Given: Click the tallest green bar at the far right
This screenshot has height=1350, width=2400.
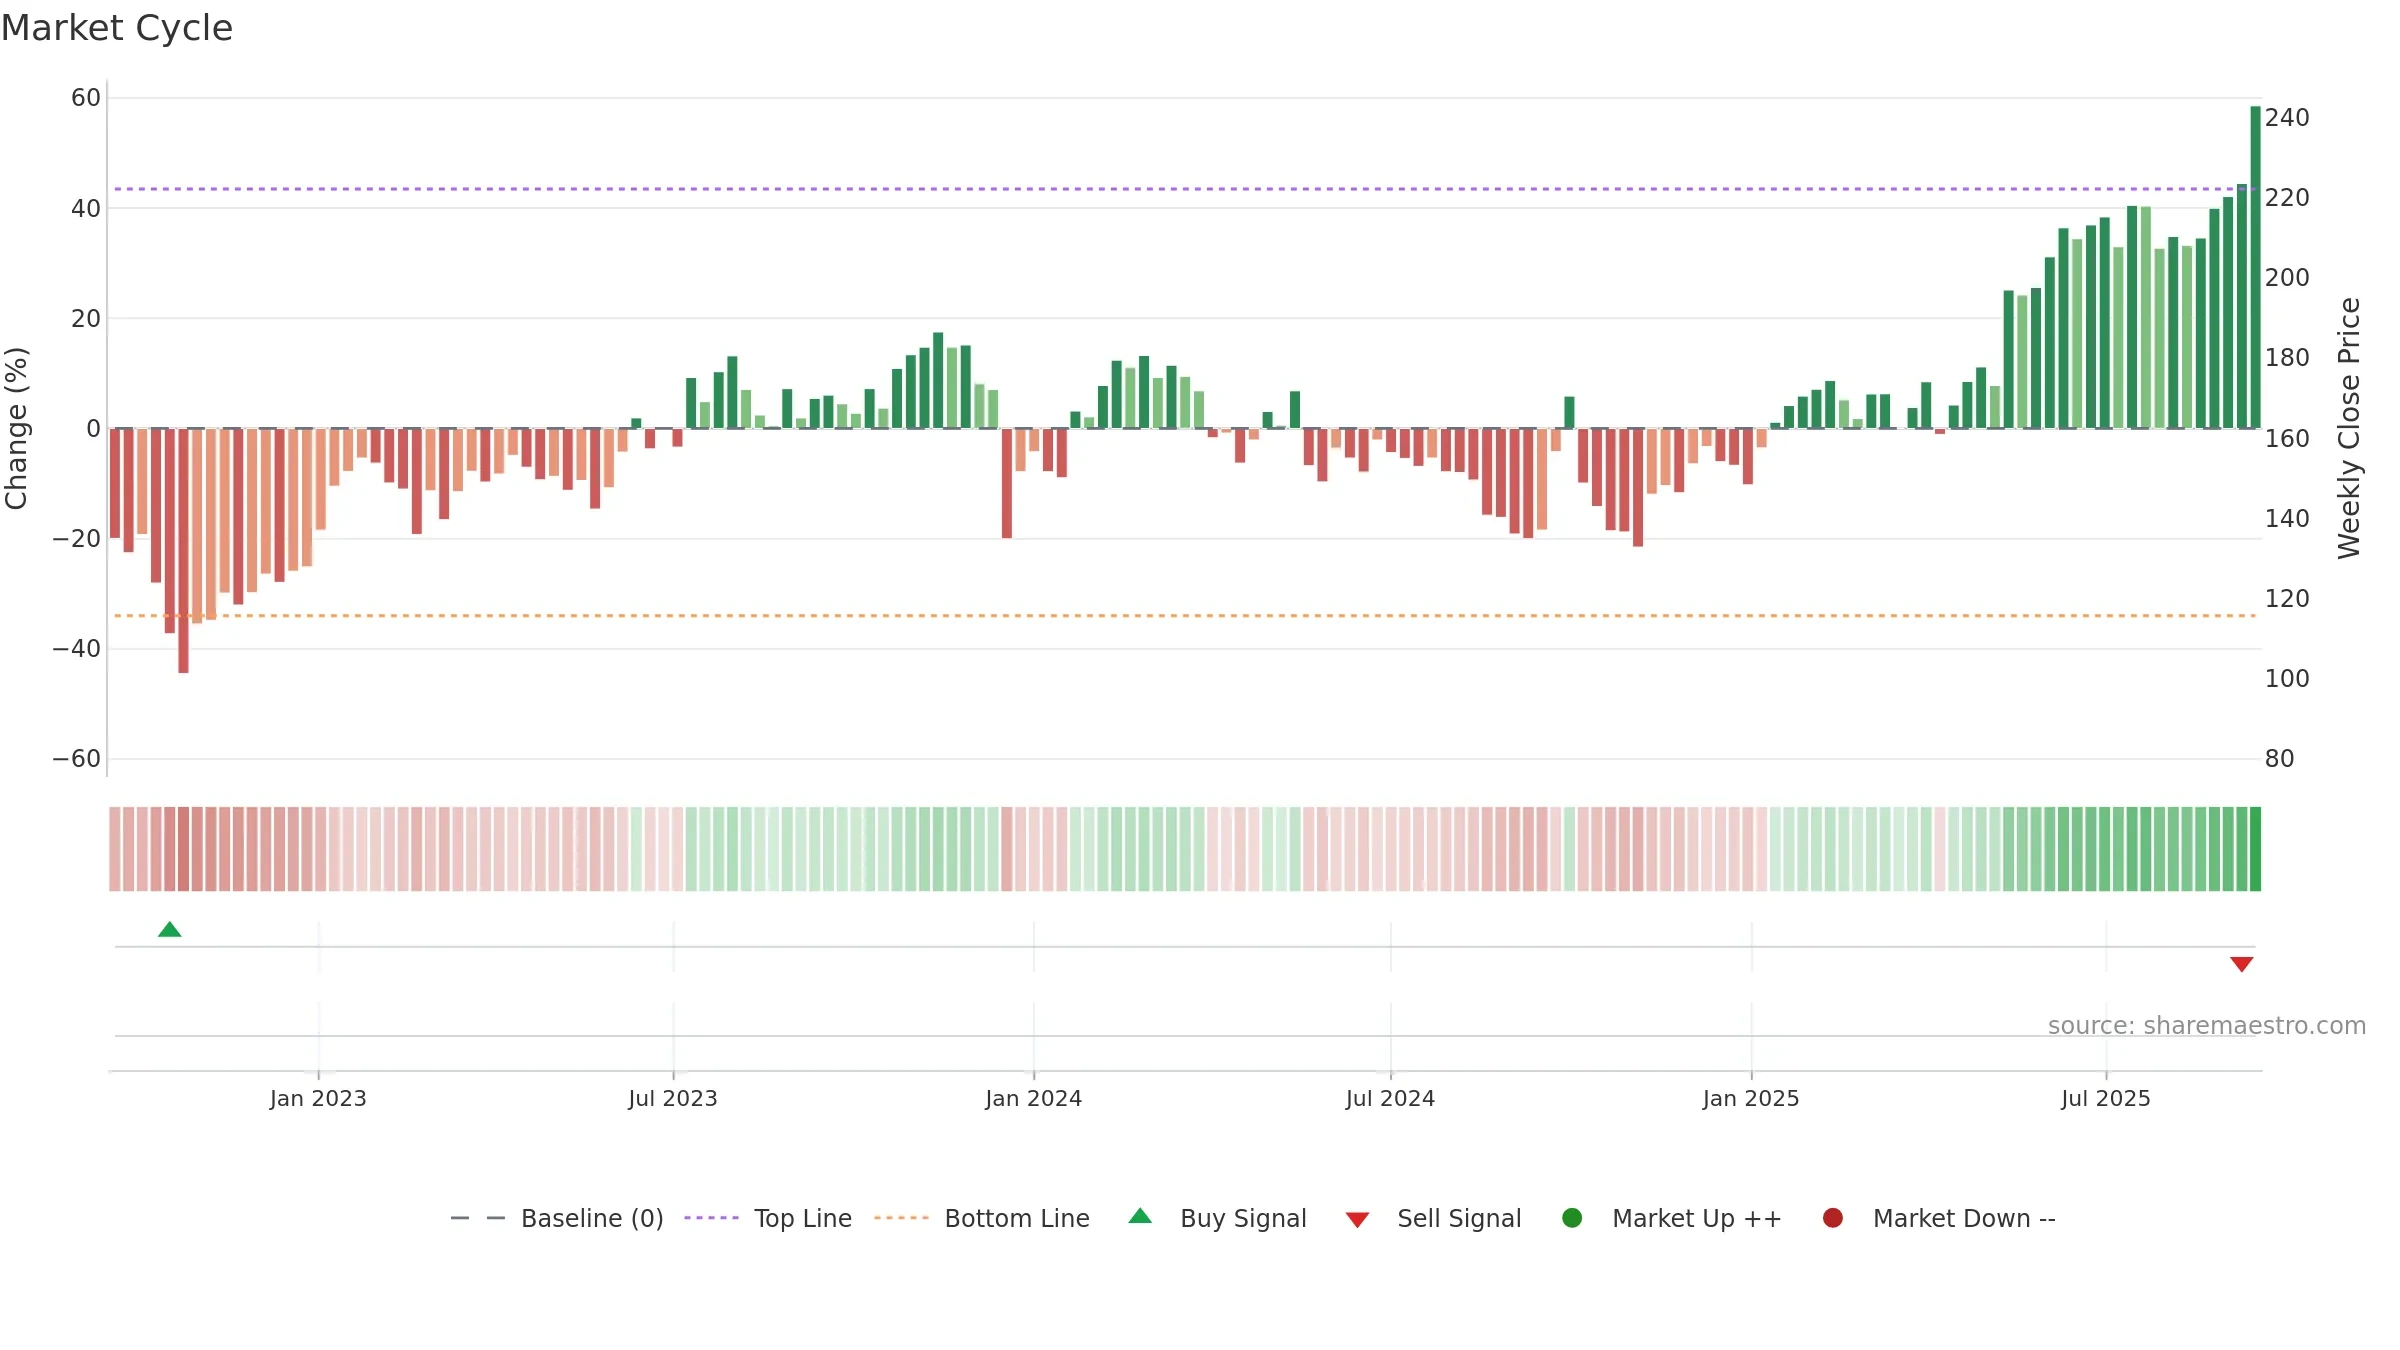Looking at the screenshot, I should pyautogui.click(x=2255, y=267).
